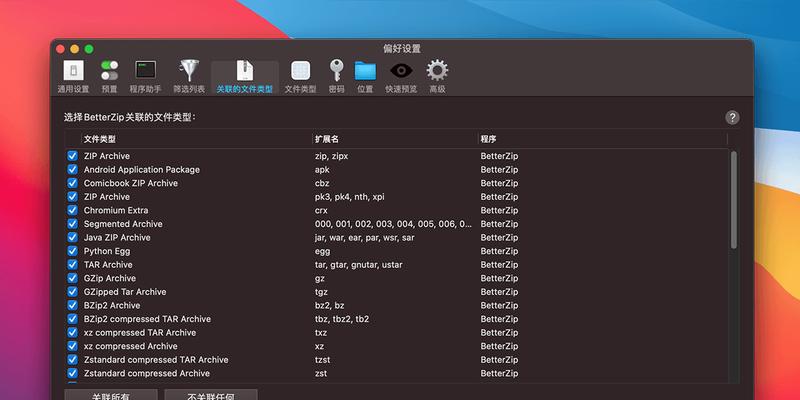
Task: Open the 位置 folder pane
Action: [x=365, y=77]
